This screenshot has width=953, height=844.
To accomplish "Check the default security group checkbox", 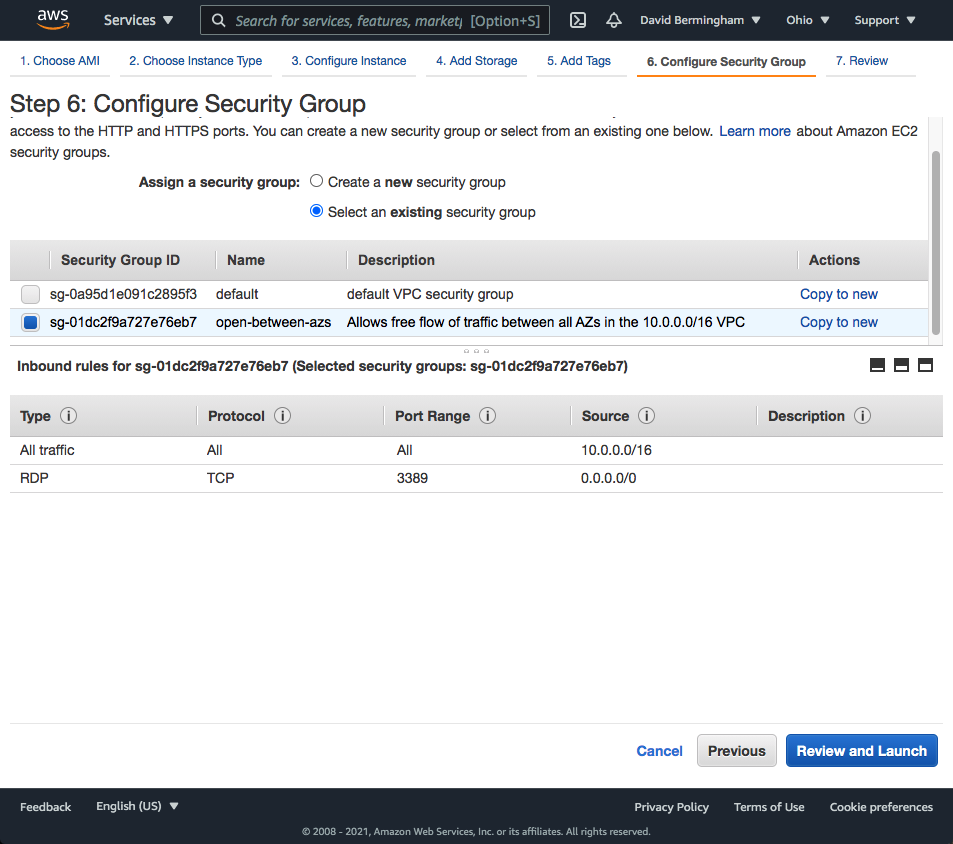I will tap(30, 294).
